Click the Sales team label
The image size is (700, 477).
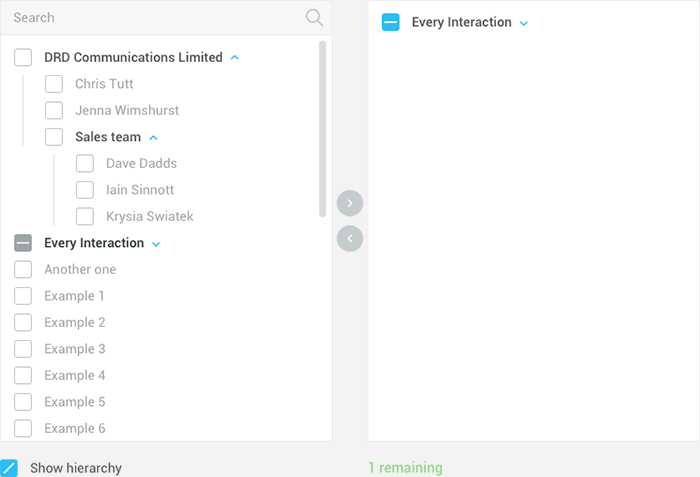[x=108, y=137]
